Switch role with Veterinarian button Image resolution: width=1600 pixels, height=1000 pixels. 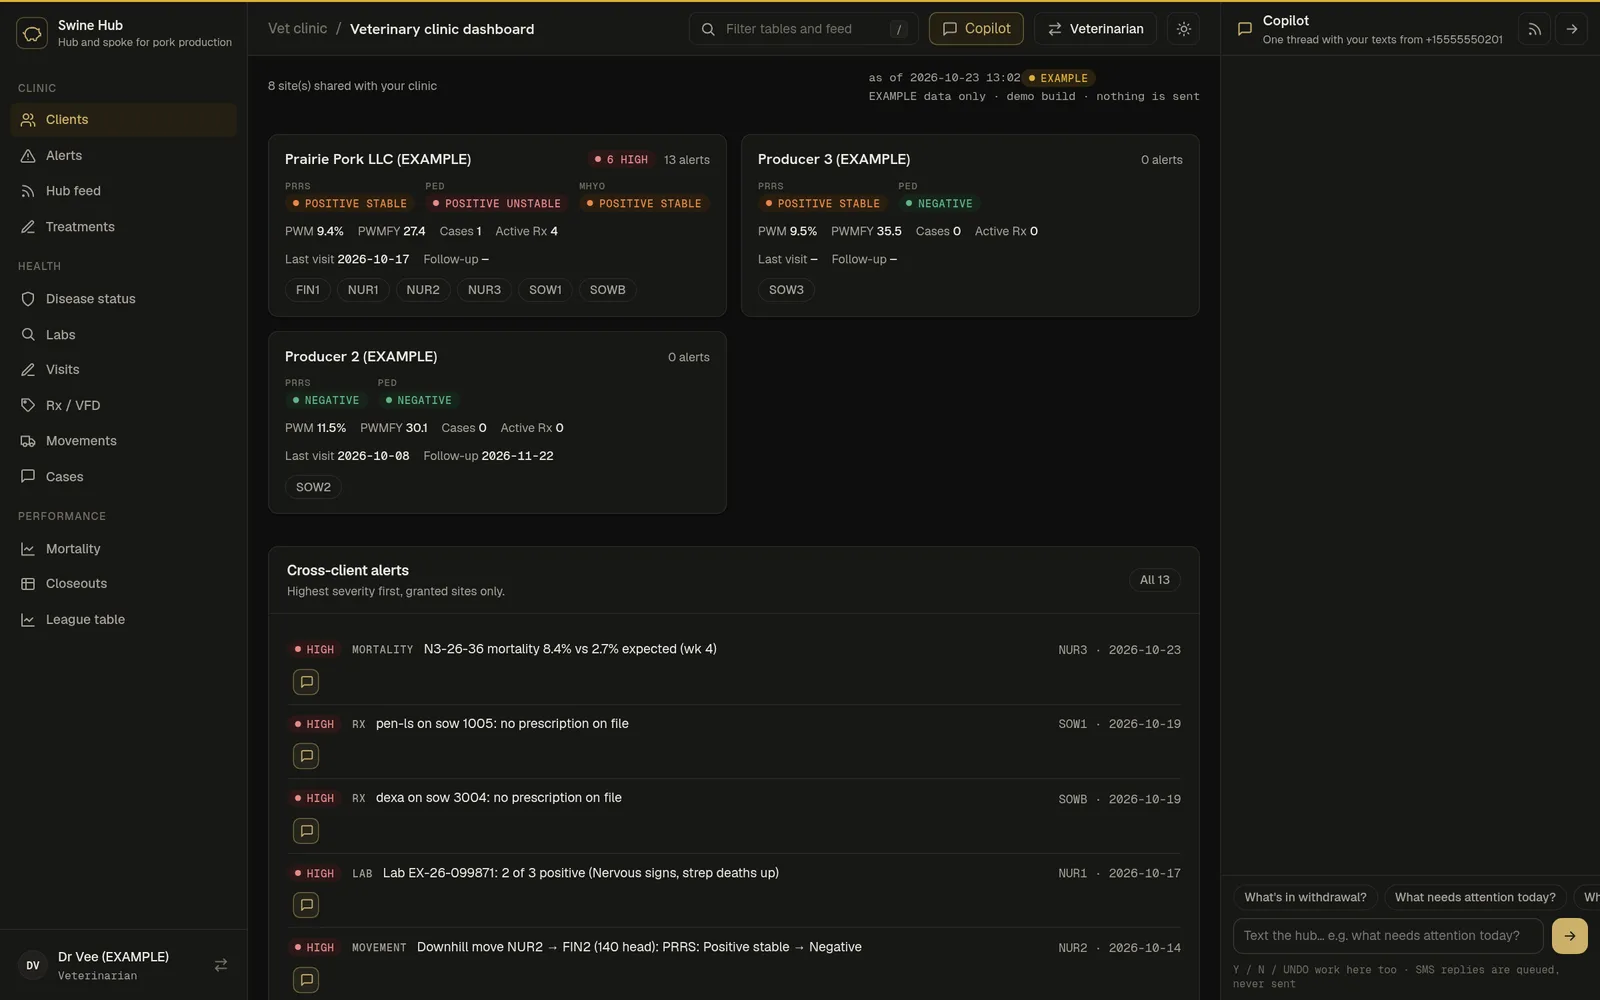click(x=1095, y=29)
